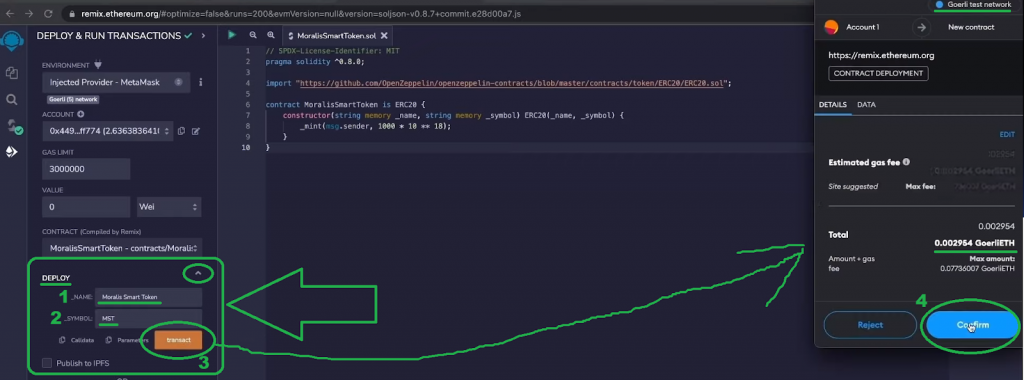Open the File Explorer sidebar icon

[11, 73]
